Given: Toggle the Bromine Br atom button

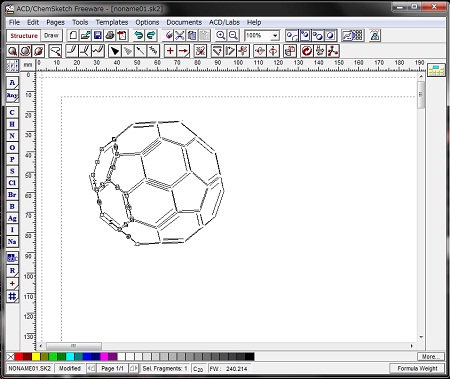Looking at the screenshot, I should [12, 194].
